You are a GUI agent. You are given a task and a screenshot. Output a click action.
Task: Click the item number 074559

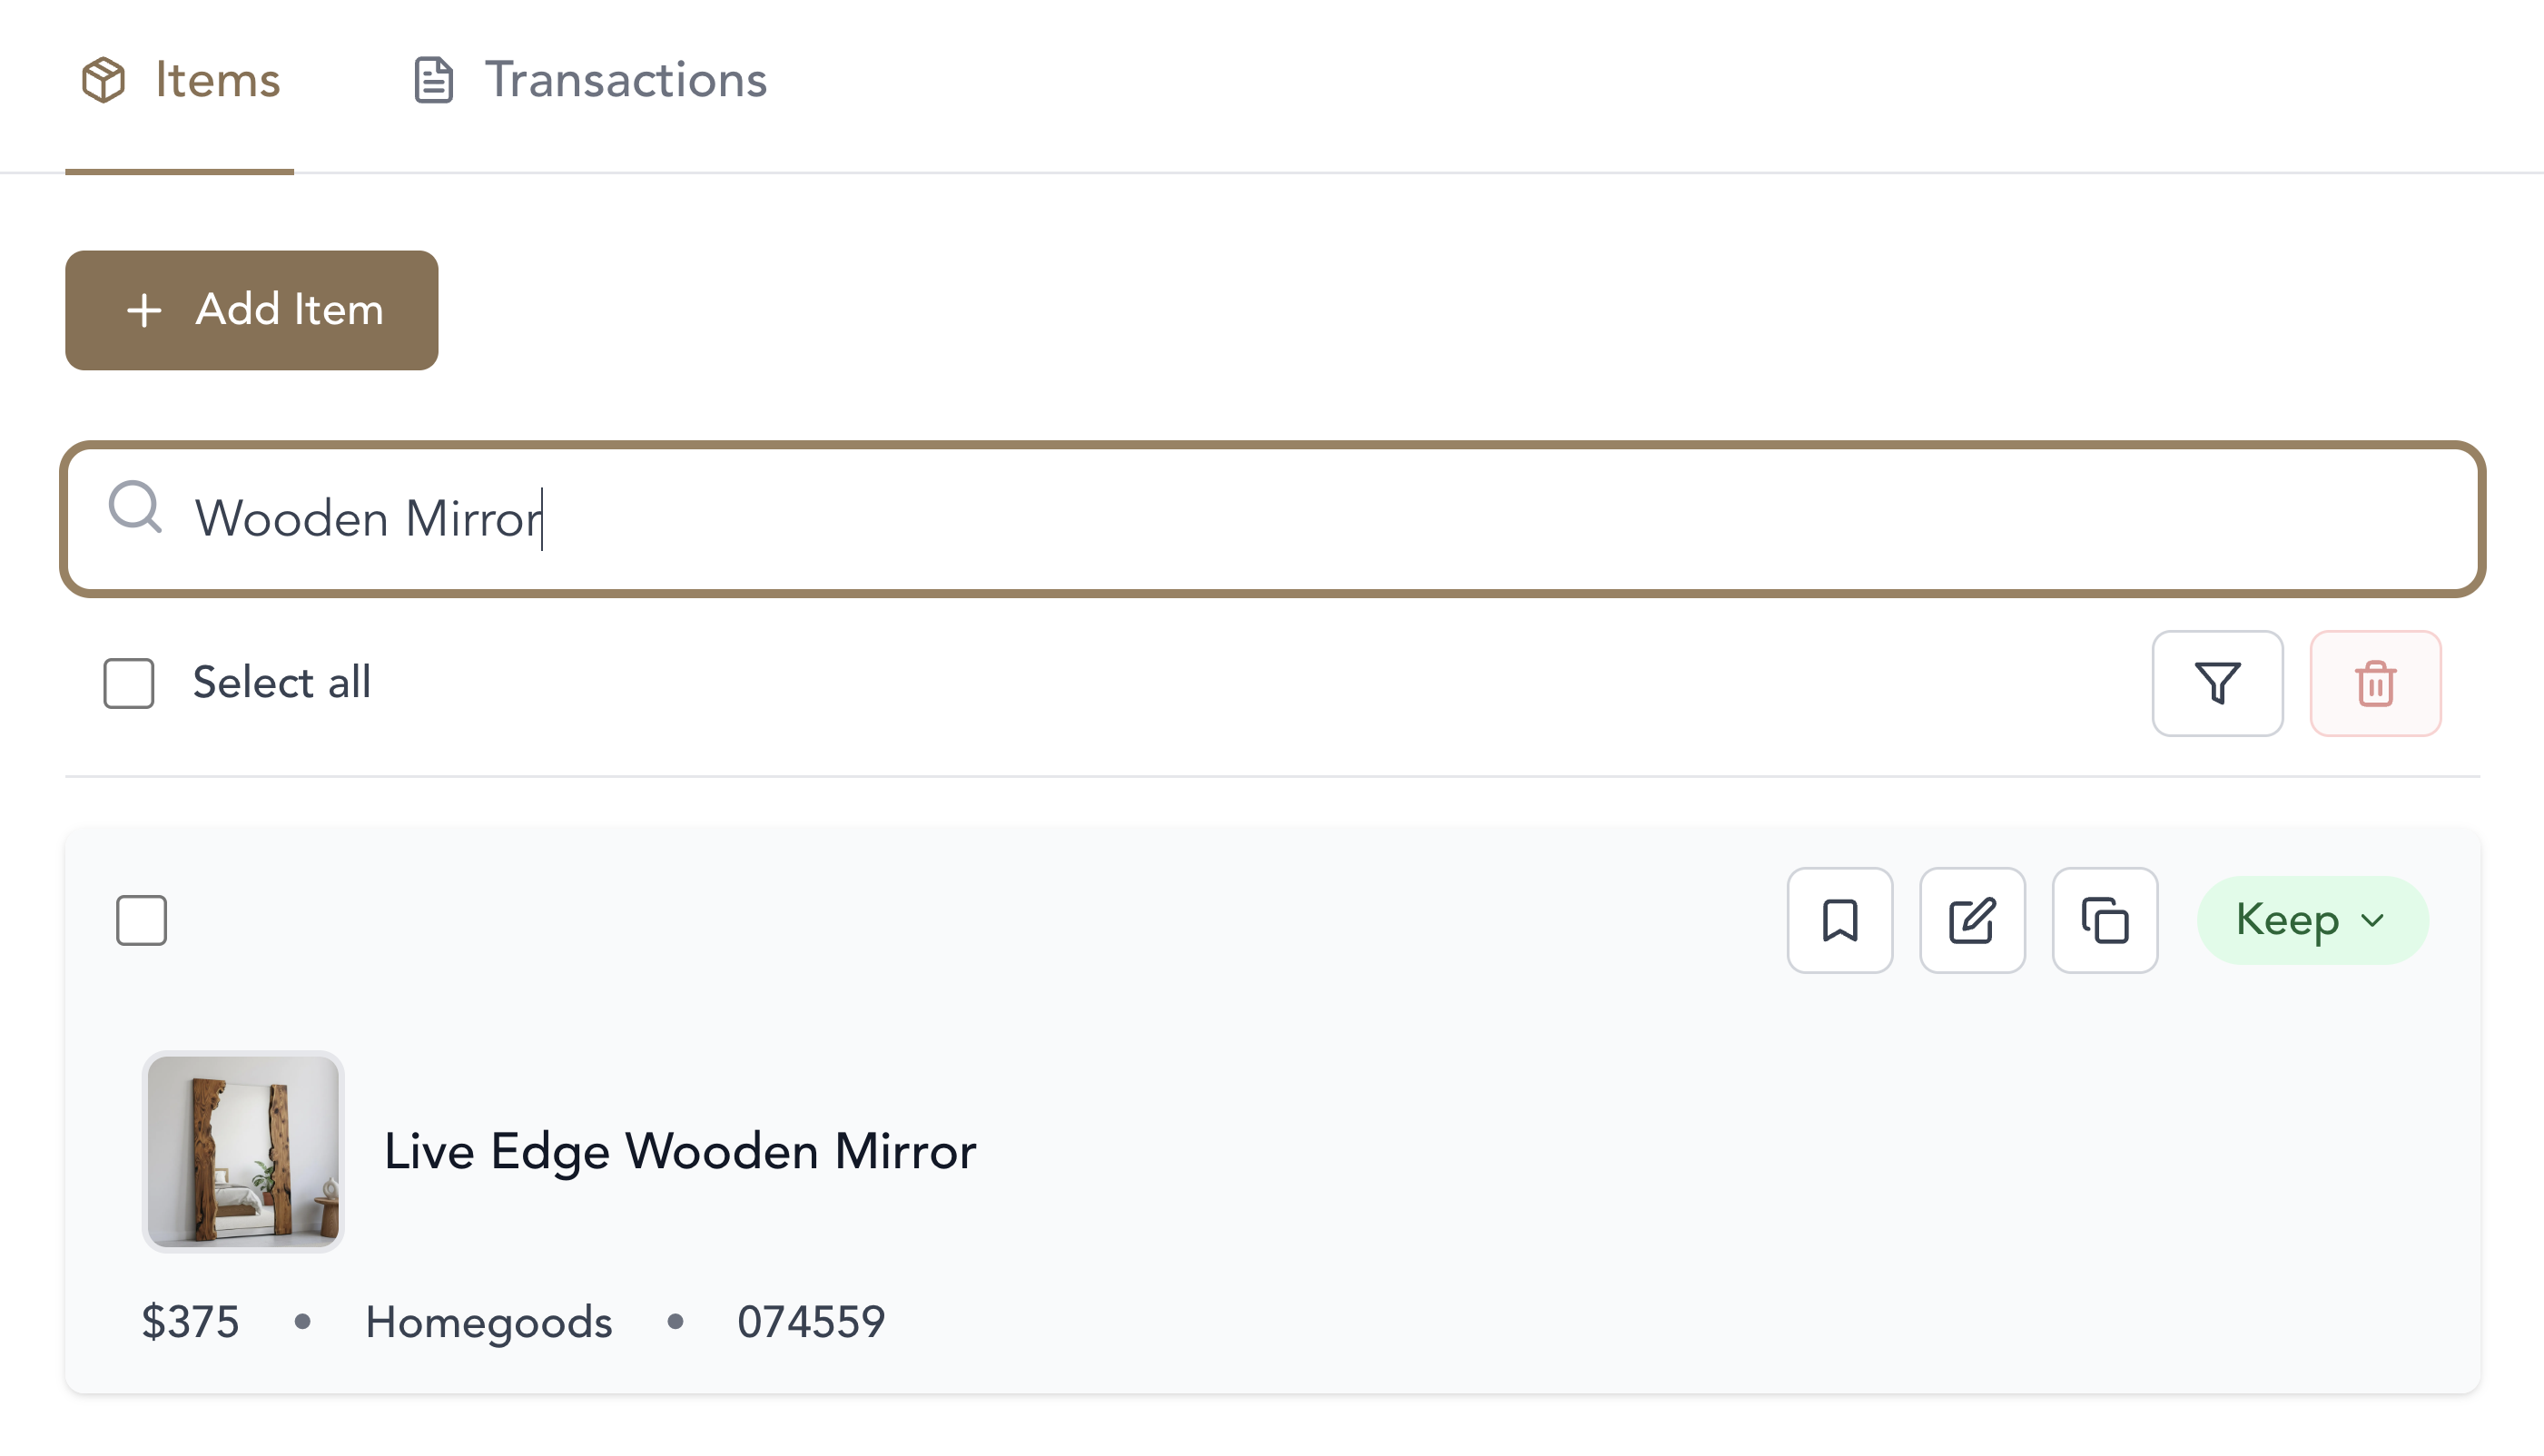coord(811,1321)
